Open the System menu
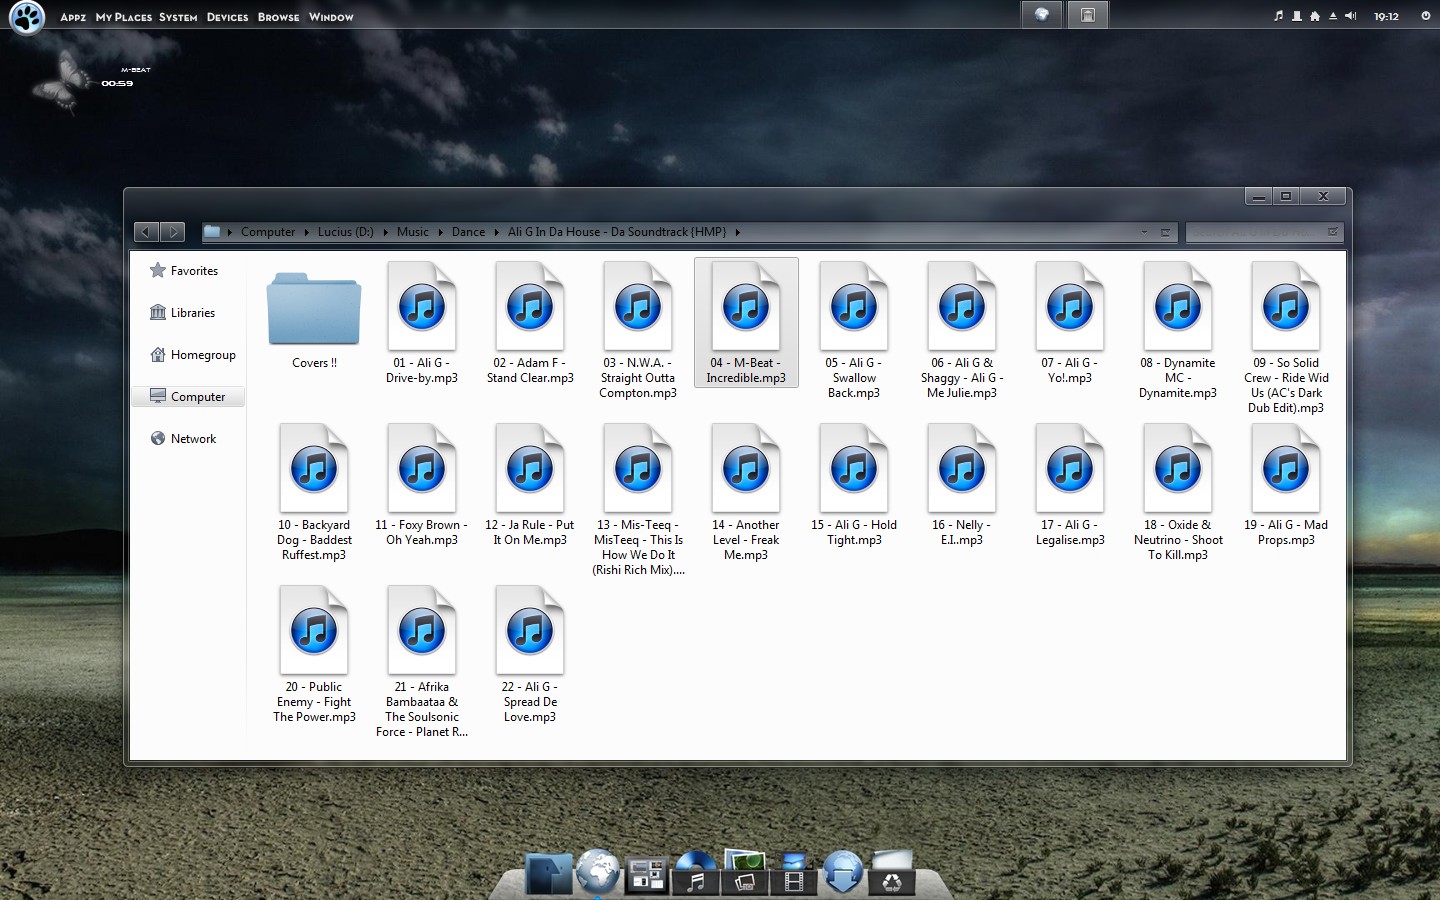This screenshot has width=1440, height=900. 178,17
